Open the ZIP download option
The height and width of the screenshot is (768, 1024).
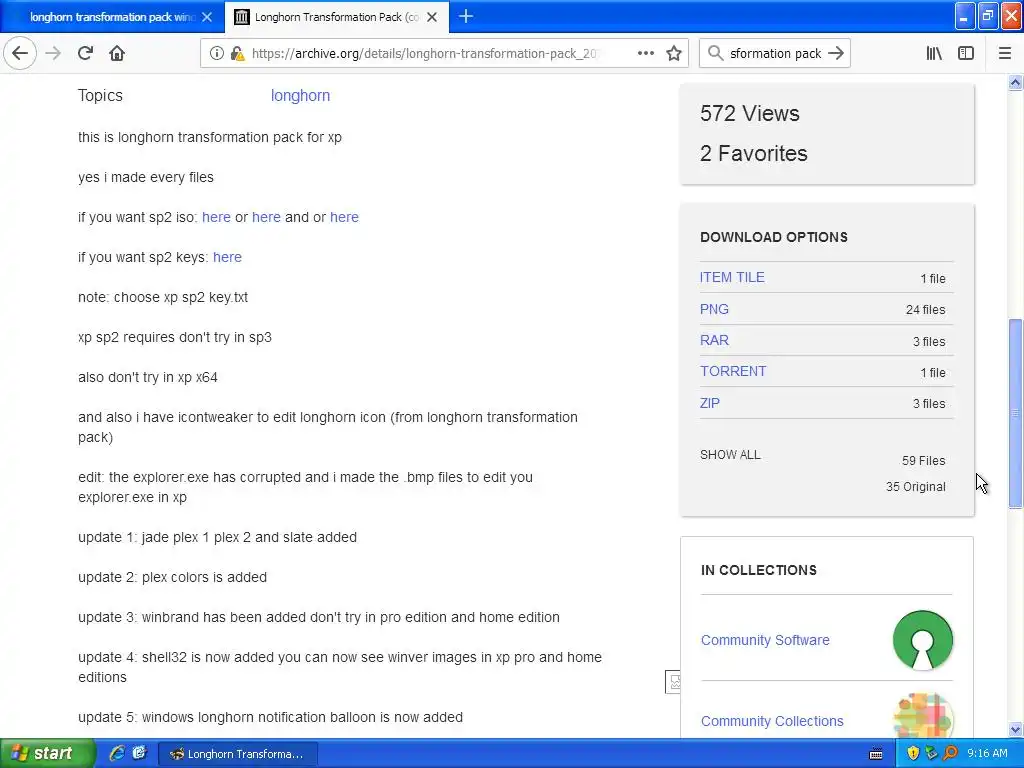click(x=710, y=403)
